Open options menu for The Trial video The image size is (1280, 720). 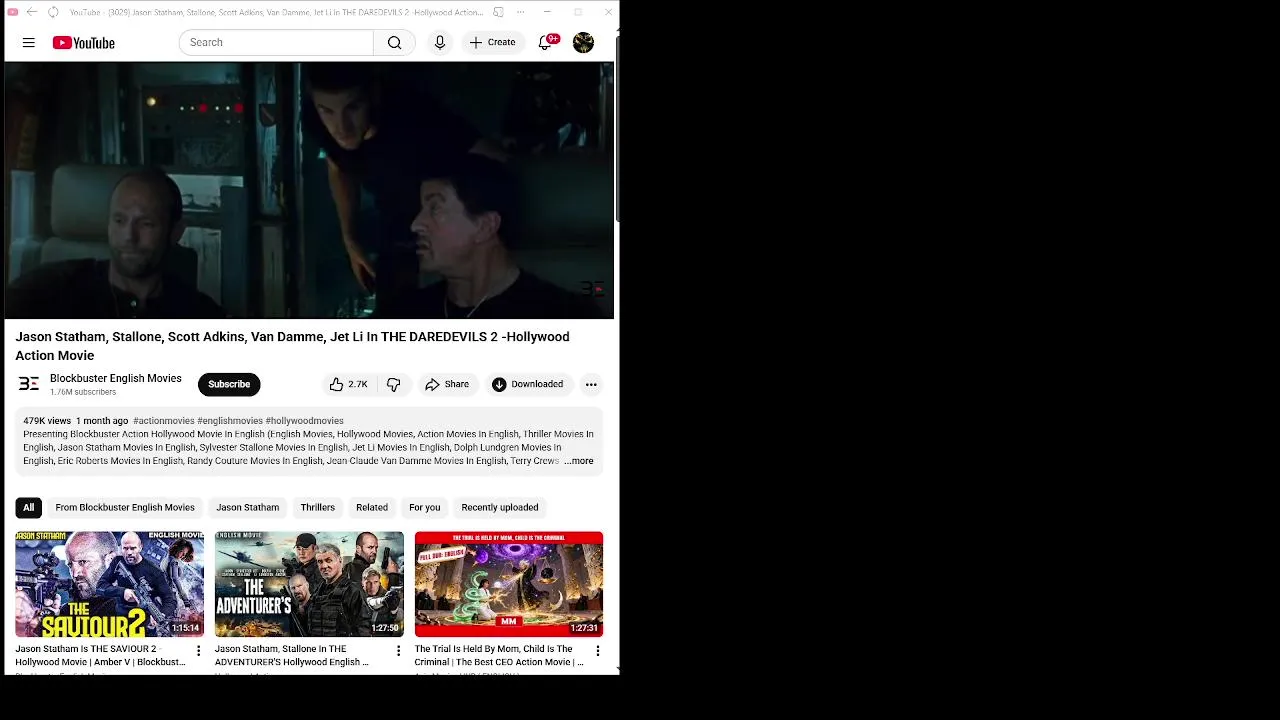pyautogui.click(x=598, y=651)
